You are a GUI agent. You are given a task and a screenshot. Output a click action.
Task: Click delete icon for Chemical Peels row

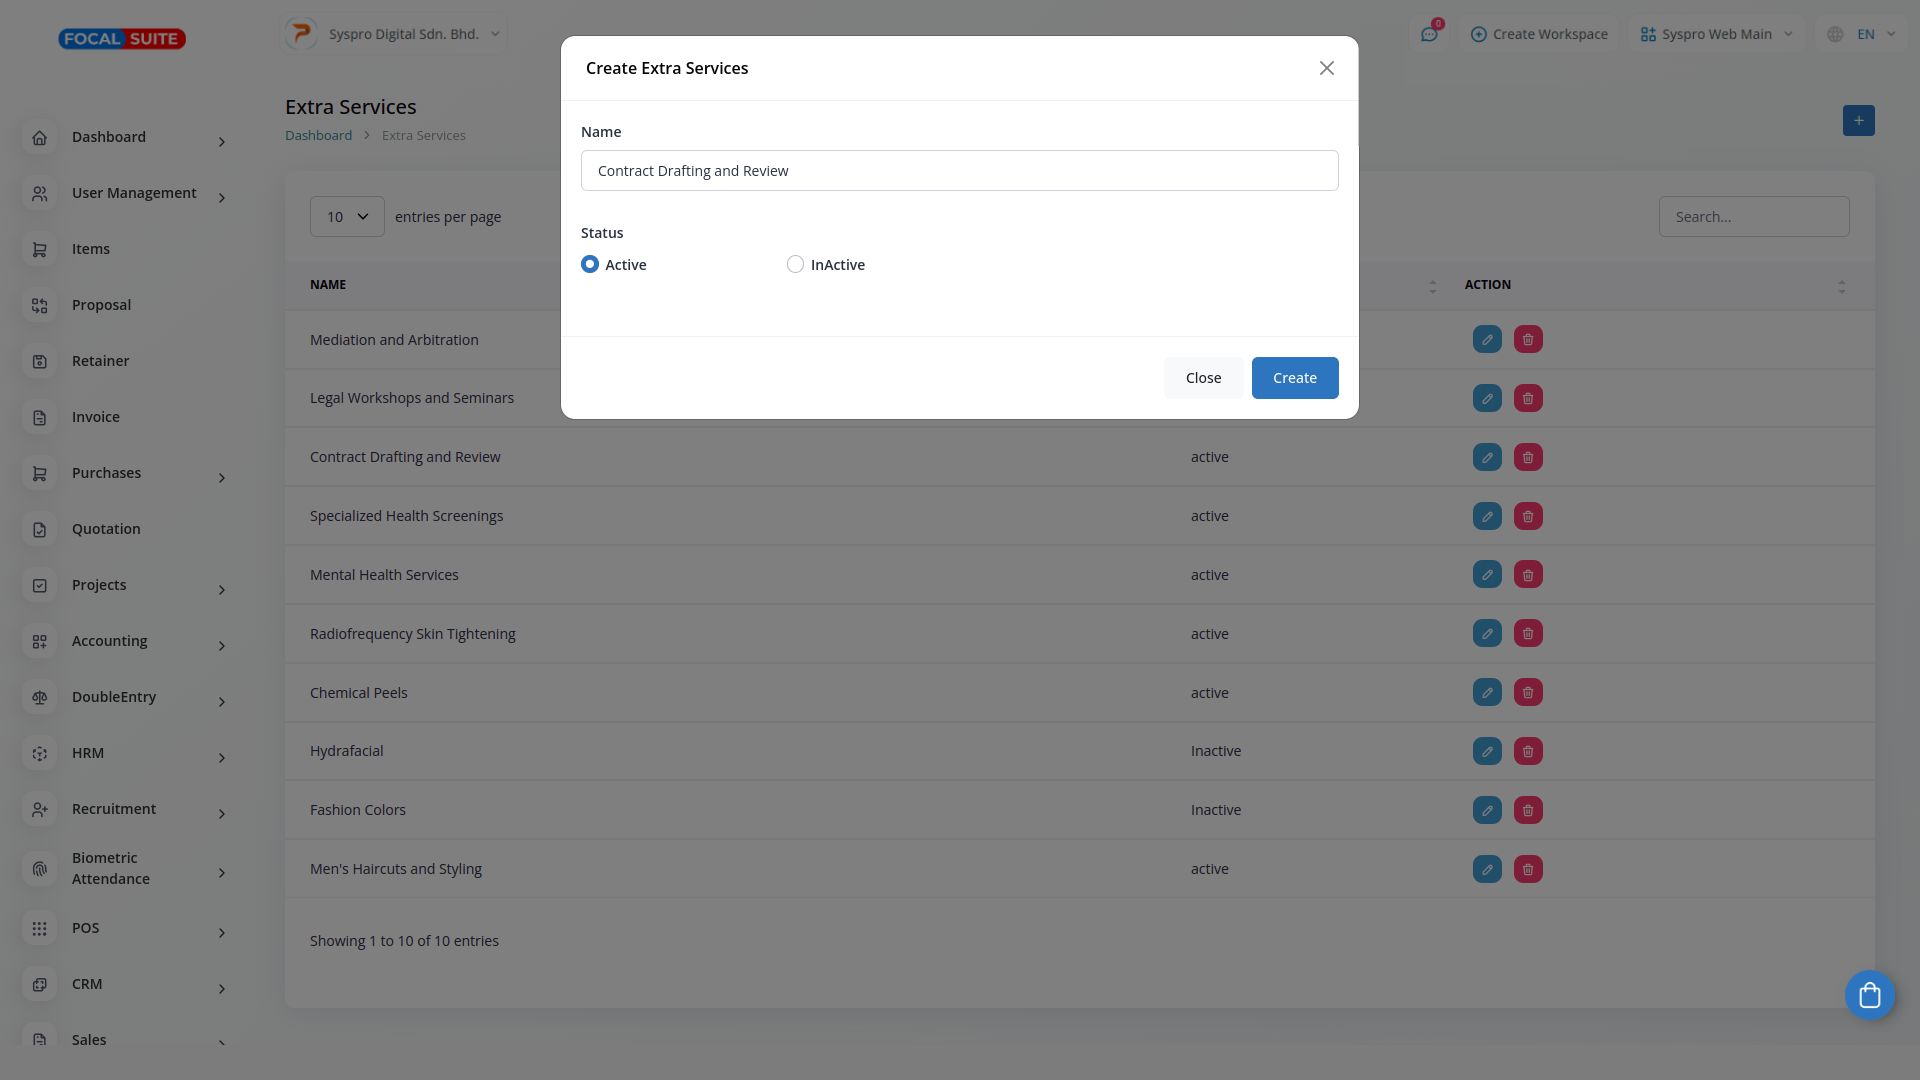pyautogui.click(x=1528, y=693)
